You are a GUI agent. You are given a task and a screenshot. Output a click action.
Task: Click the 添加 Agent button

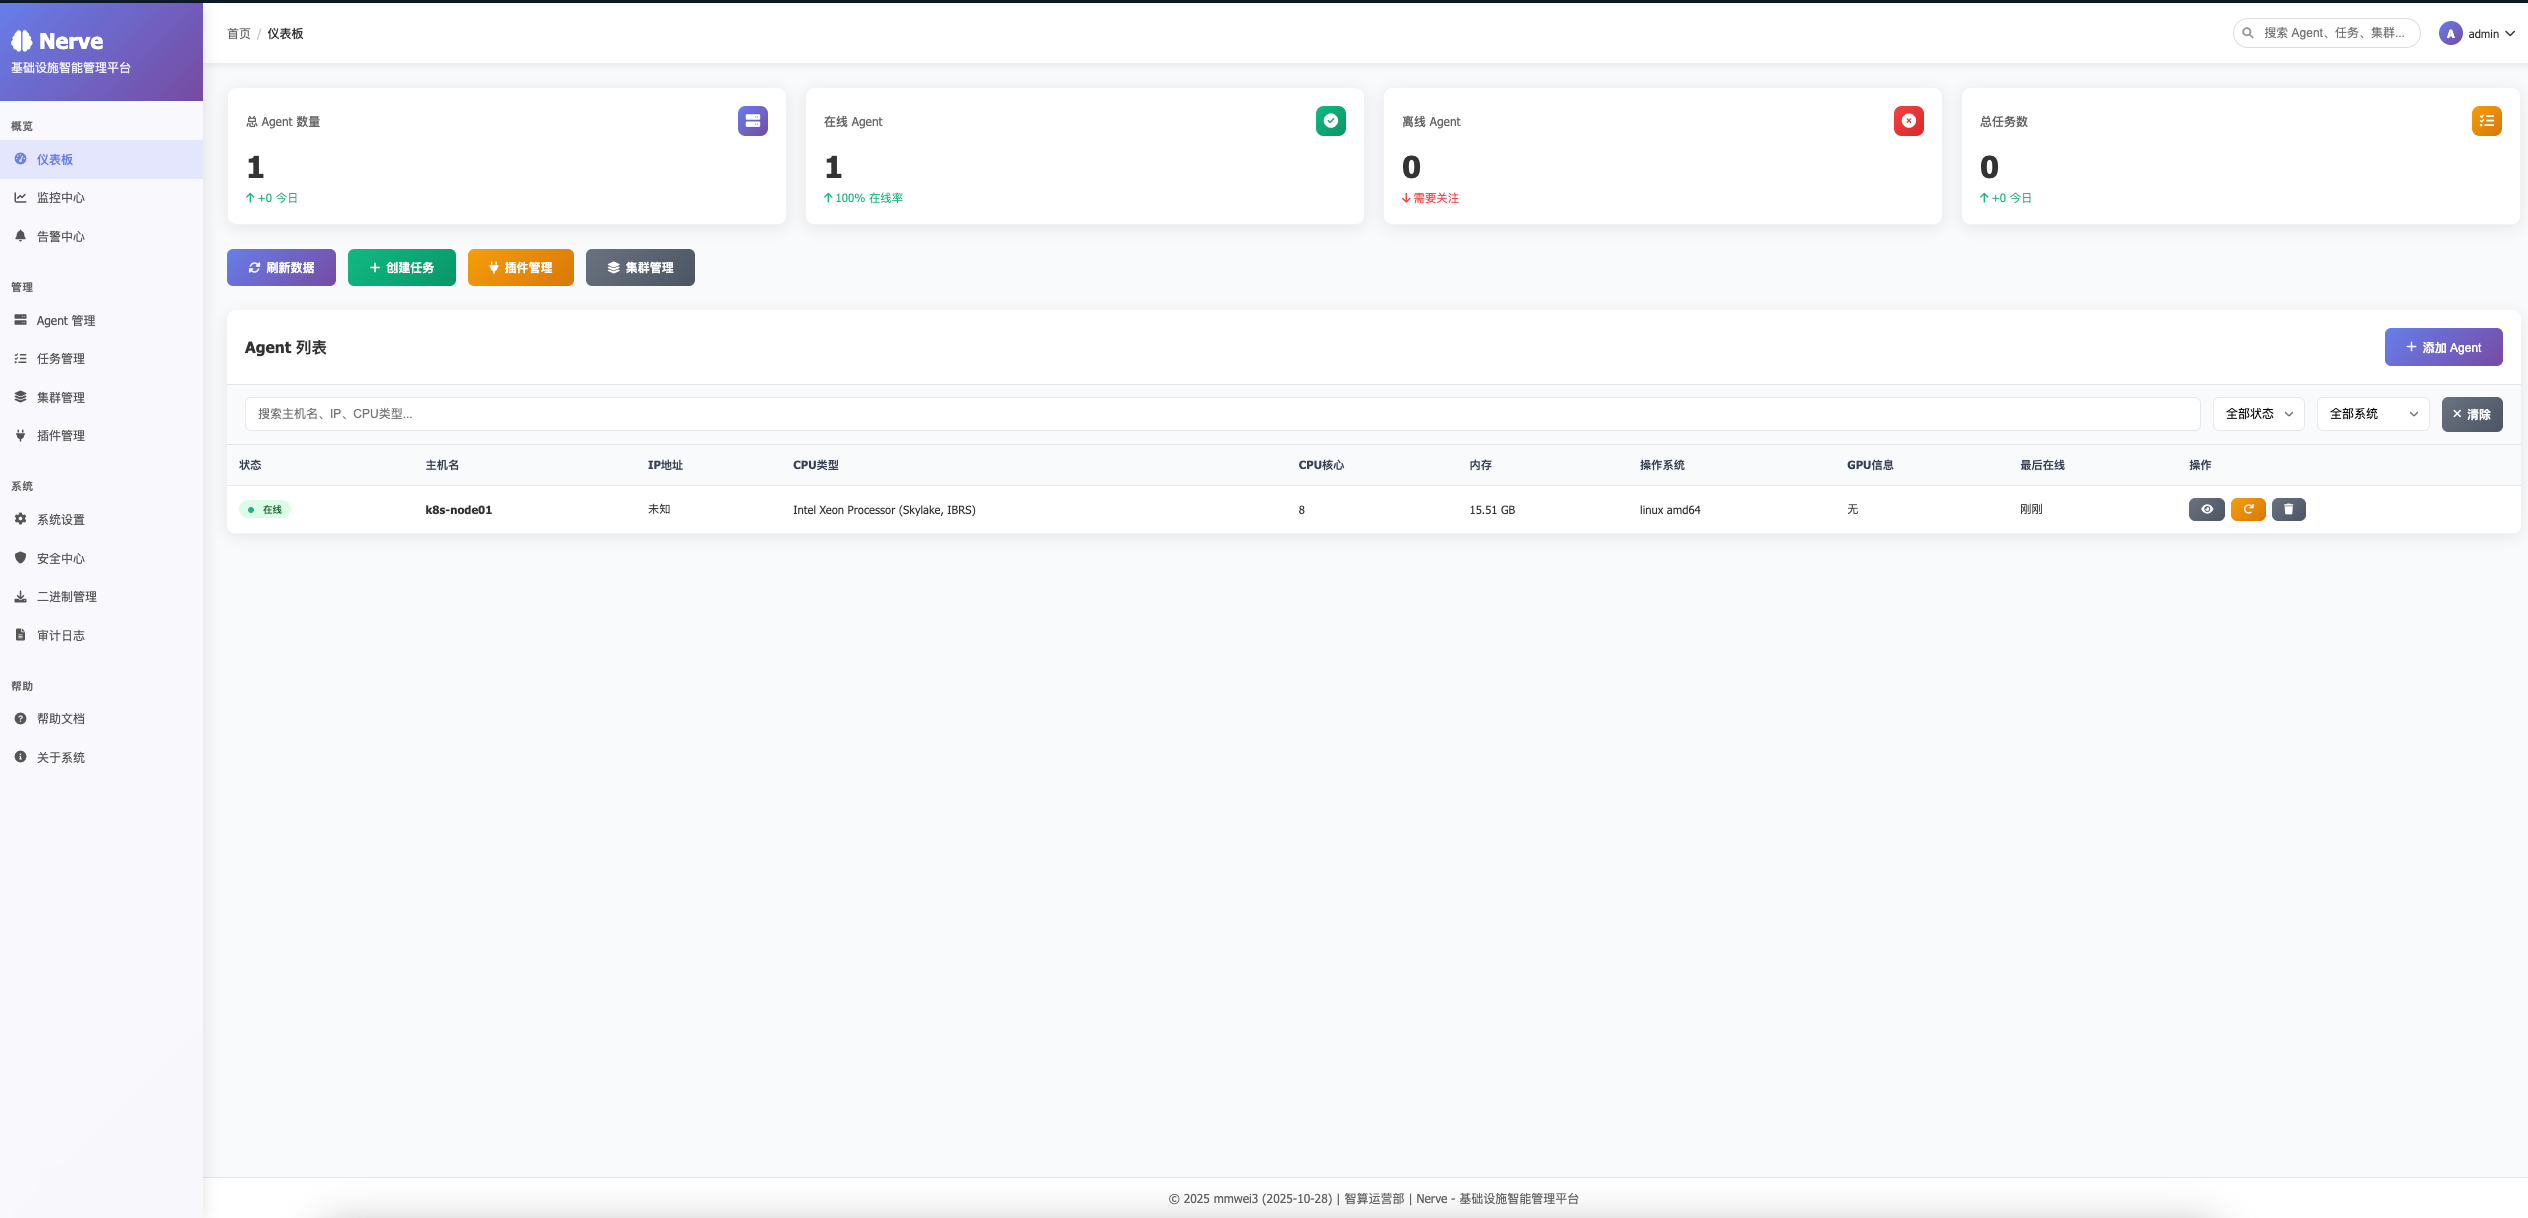click(2442, 347)
